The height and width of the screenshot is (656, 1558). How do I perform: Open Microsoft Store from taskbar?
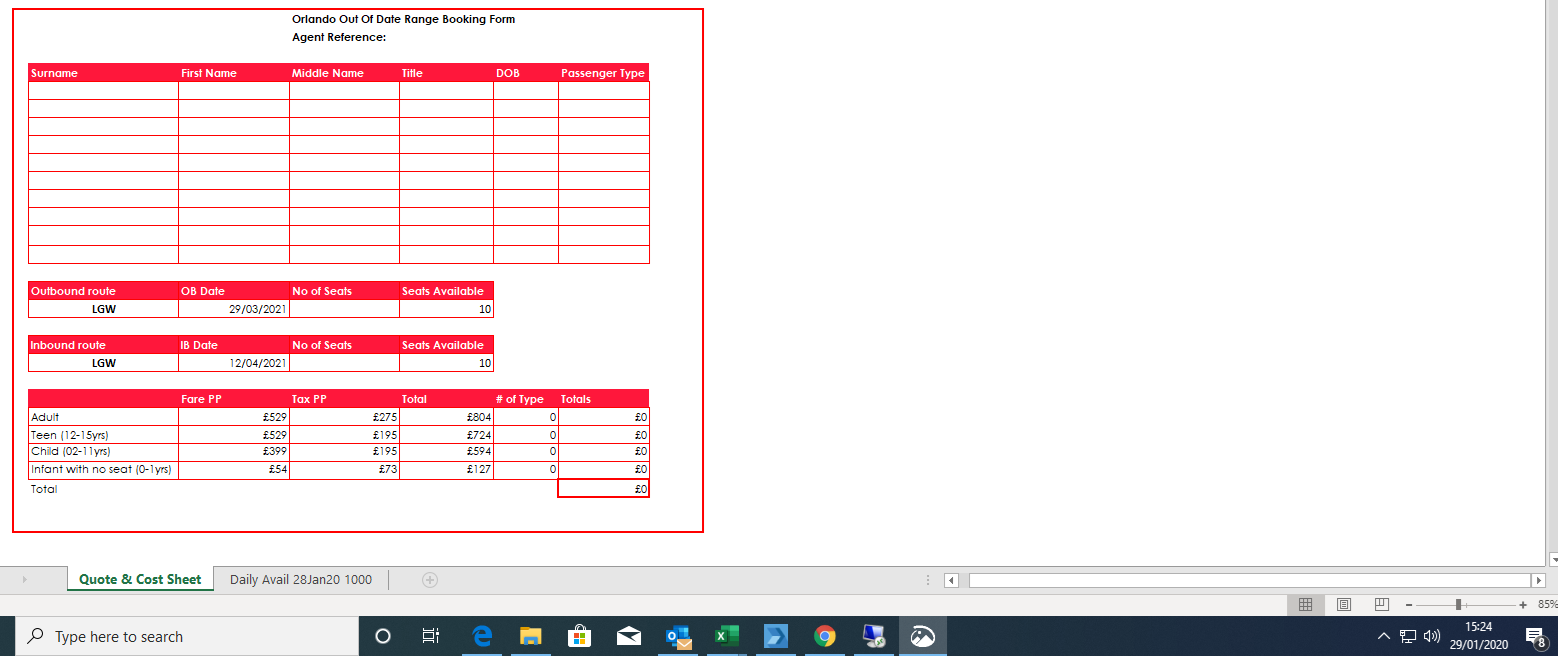[579, 636]
